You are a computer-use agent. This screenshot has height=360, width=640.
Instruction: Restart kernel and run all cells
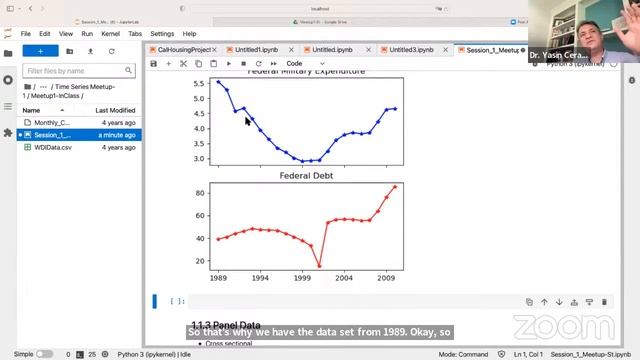click(x=273, y=64)
